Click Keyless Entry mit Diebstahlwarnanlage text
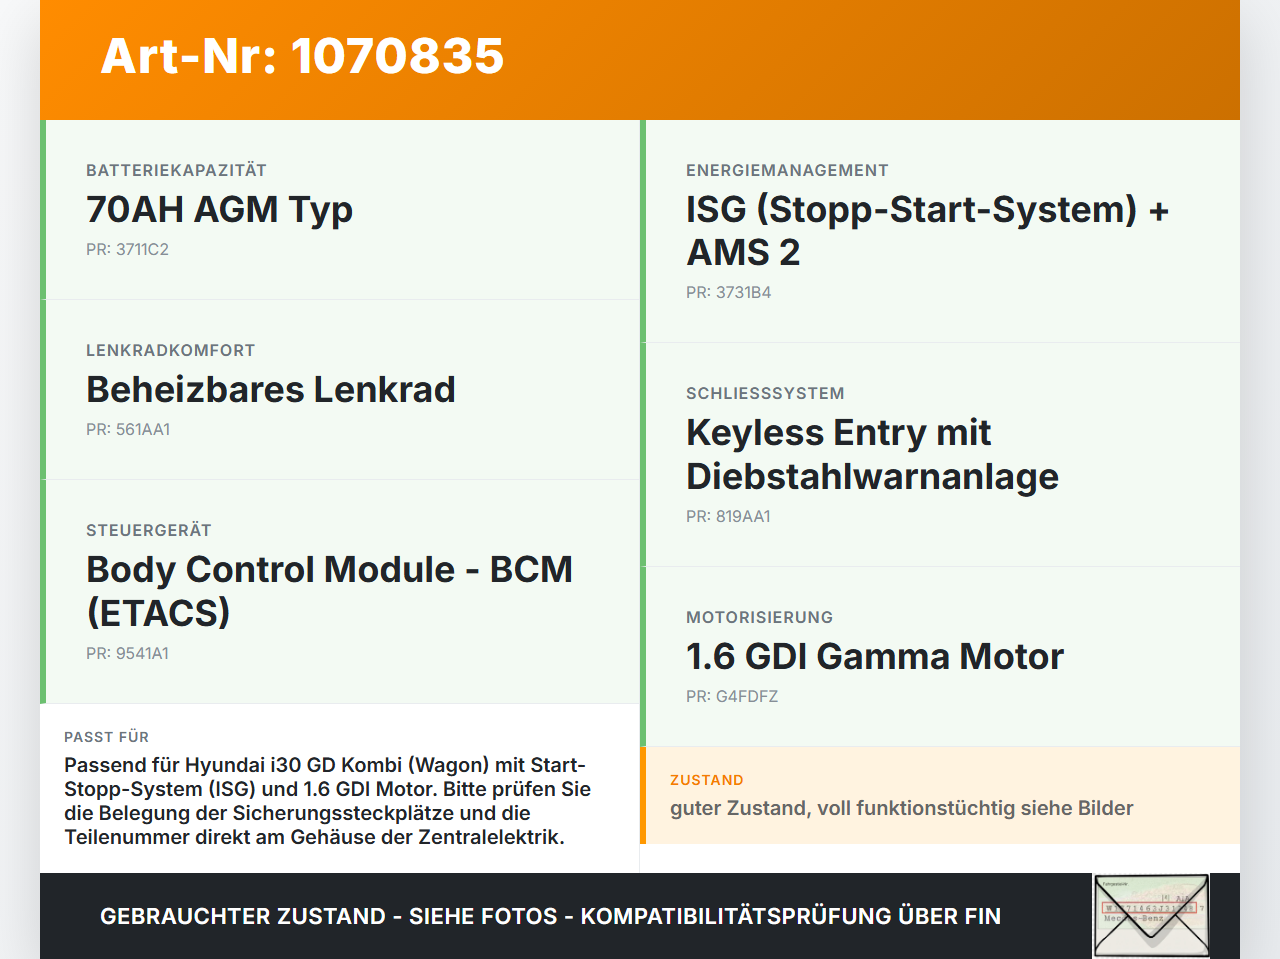The height and width of the screenshot is (959, 1280). tap(872, 454)
